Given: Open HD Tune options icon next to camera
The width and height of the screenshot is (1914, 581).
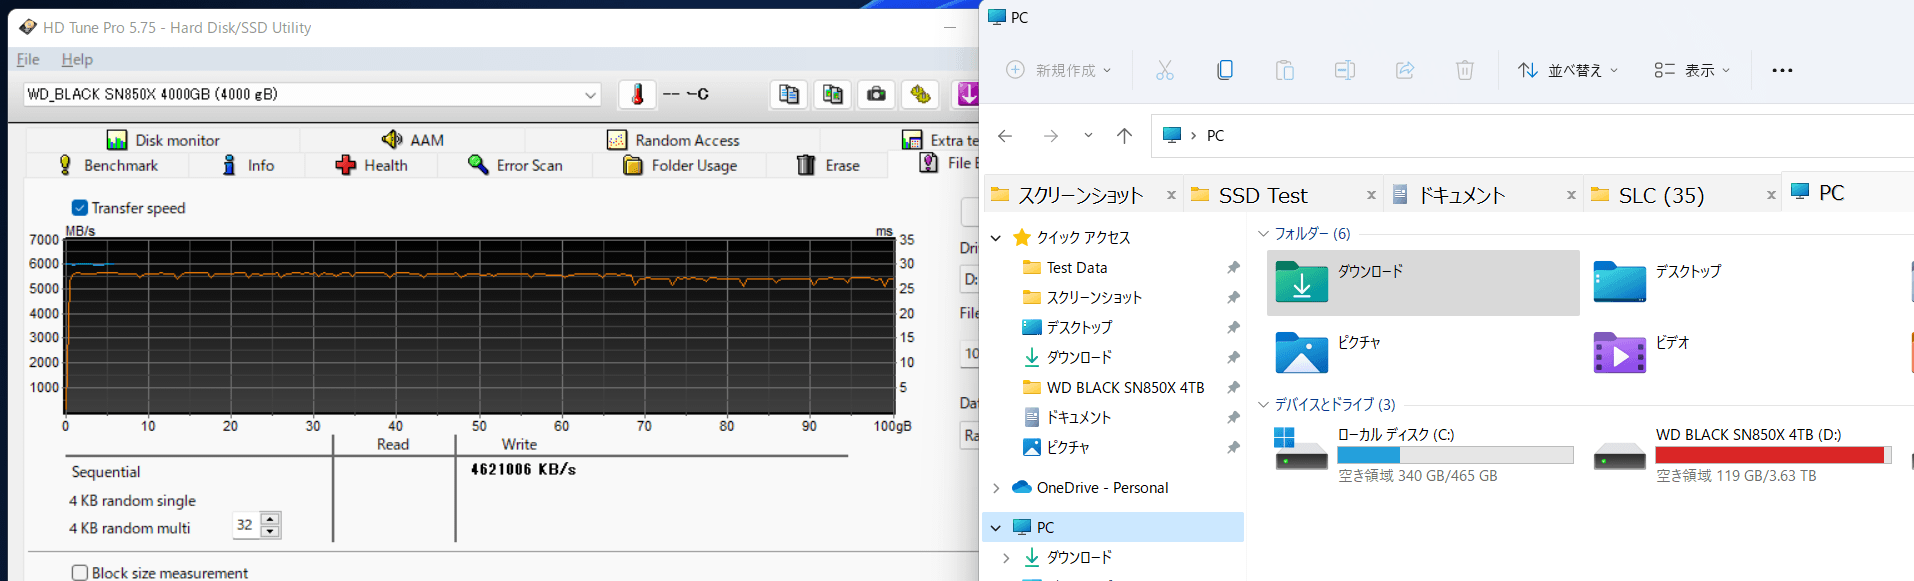Looking at the screenshot, I should pos(921,94).
